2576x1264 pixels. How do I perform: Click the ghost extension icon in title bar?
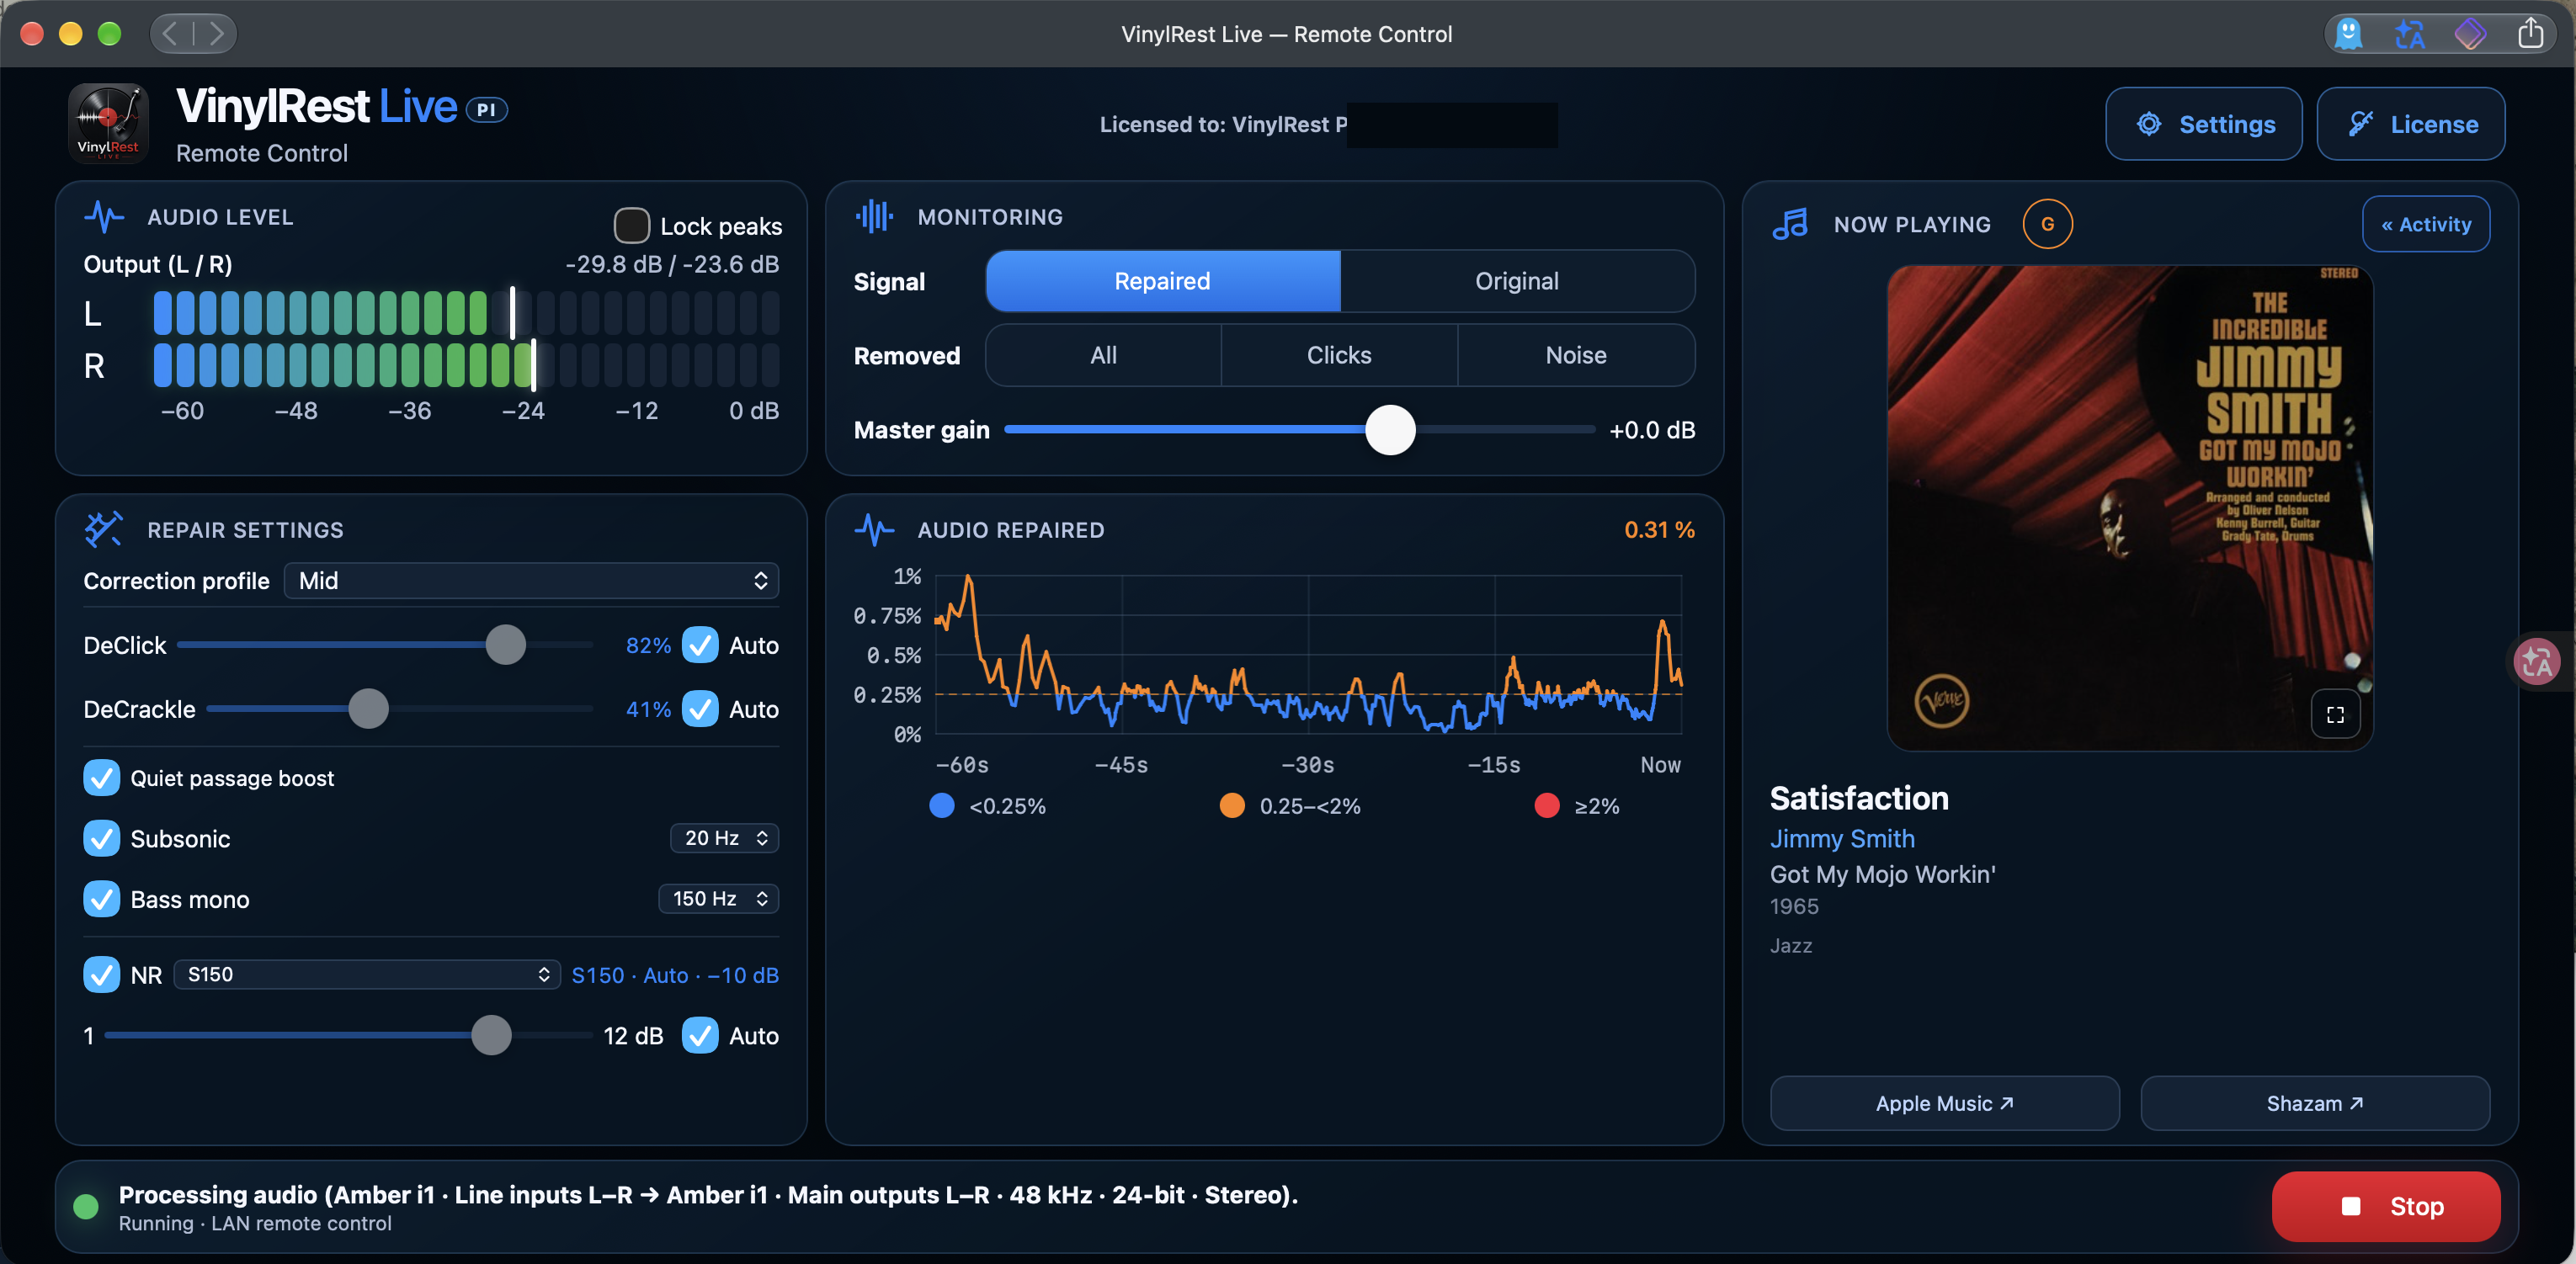point(2349,34)
